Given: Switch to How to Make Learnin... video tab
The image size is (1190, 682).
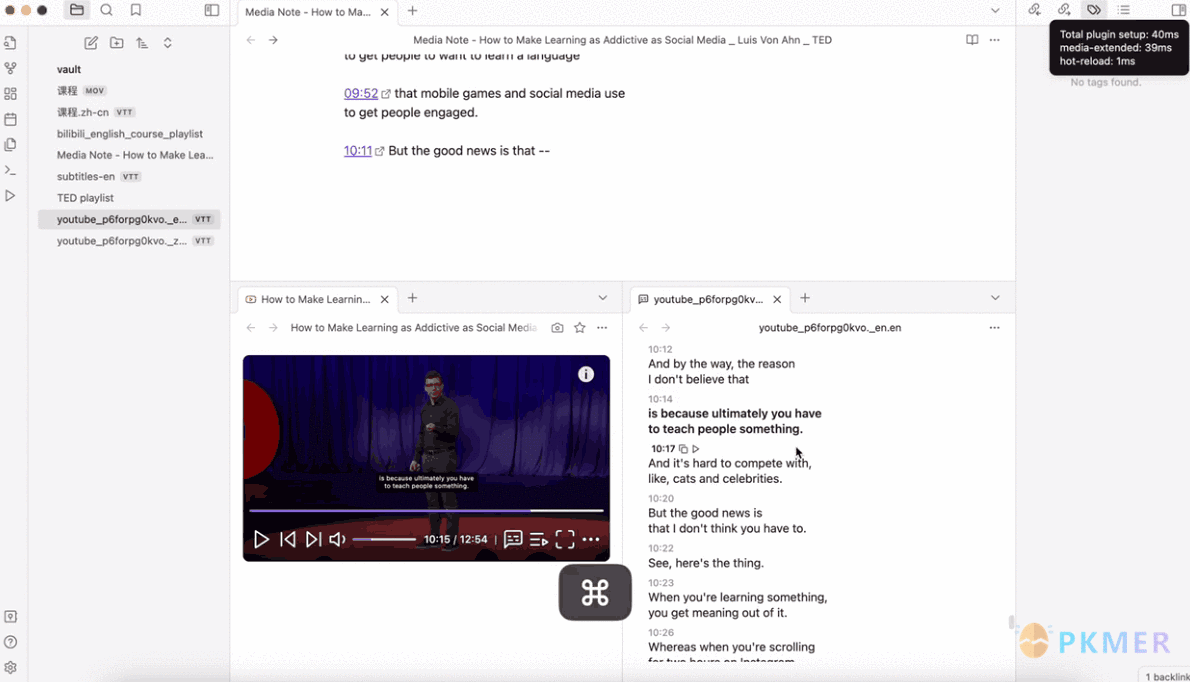Looking at the screenshot, I should tap(316, 299).
